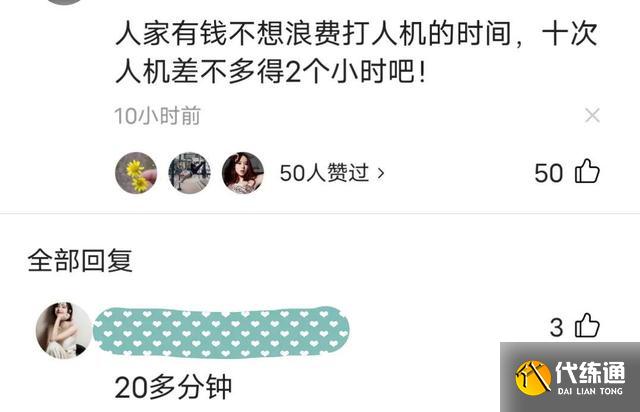Screen dimensions: 640x412
Task: Click the orange 代练通 logo icon
Action: (x=533, y=377)
